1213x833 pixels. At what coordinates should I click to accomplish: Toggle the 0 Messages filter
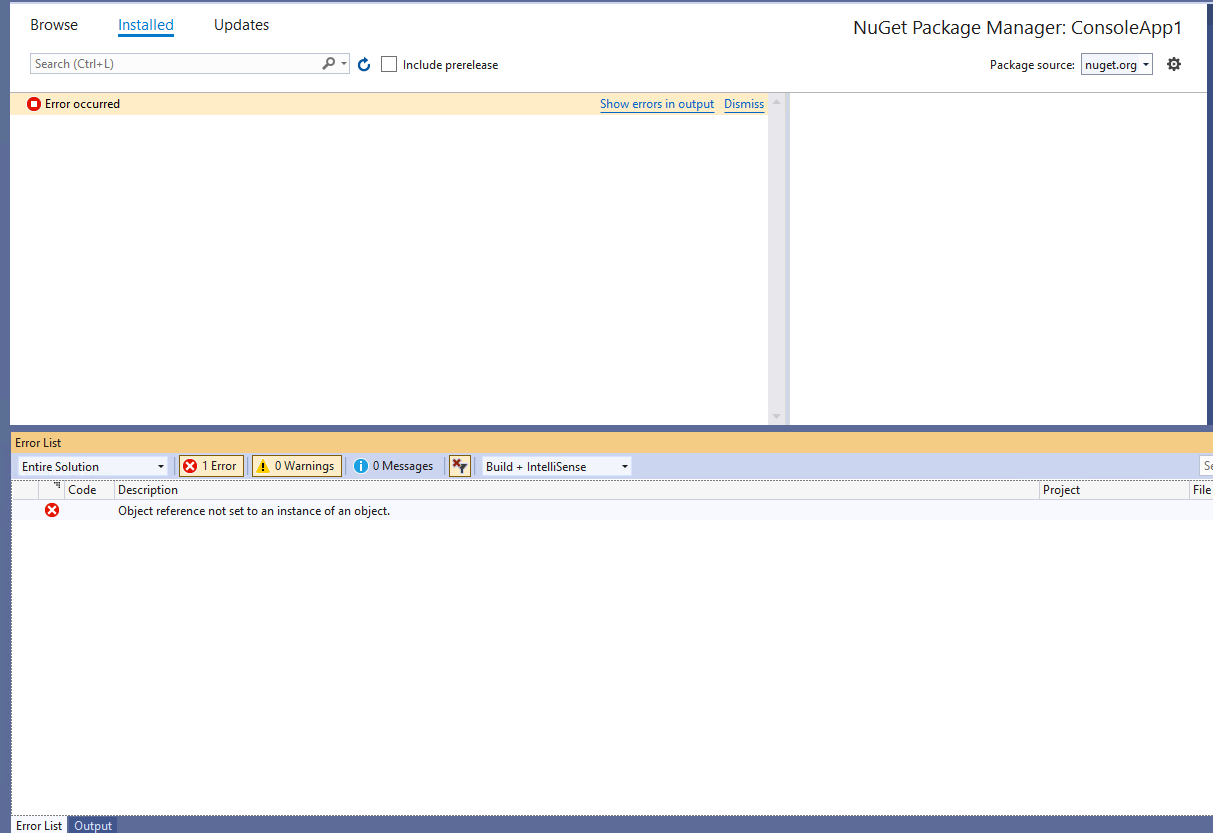(x=393, y=466)
